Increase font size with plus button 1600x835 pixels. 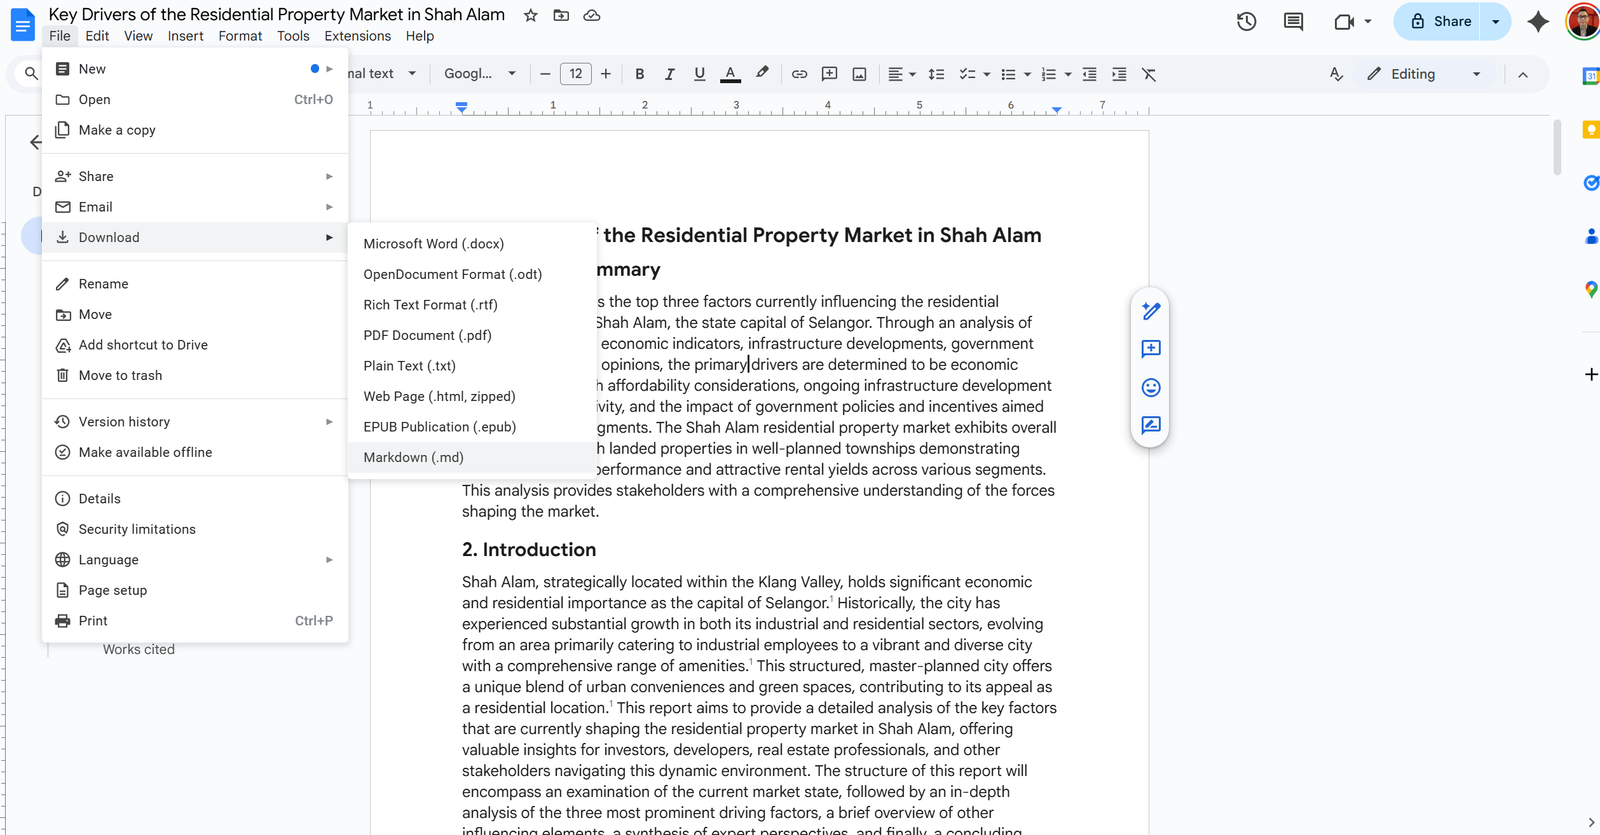(x=606, y=74)
